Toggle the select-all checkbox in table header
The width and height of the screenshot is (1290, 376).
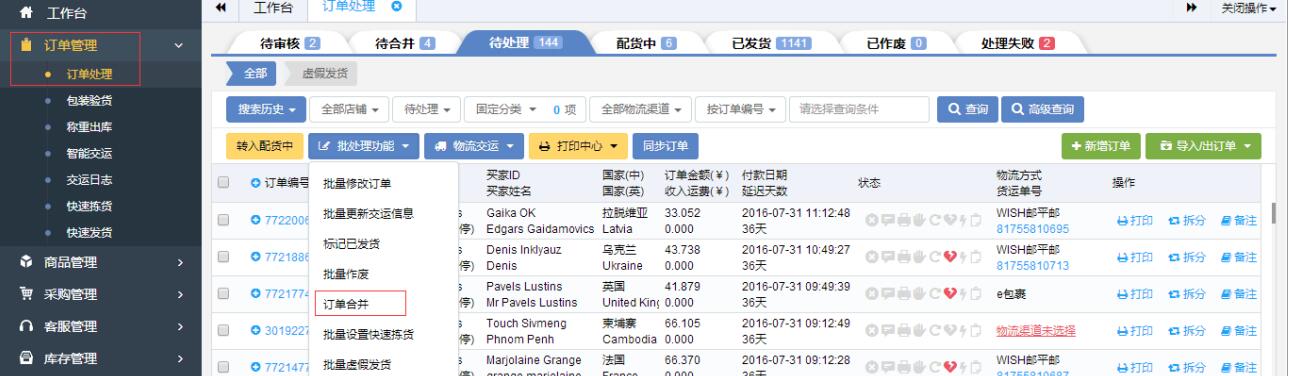(x=222, y=184)
